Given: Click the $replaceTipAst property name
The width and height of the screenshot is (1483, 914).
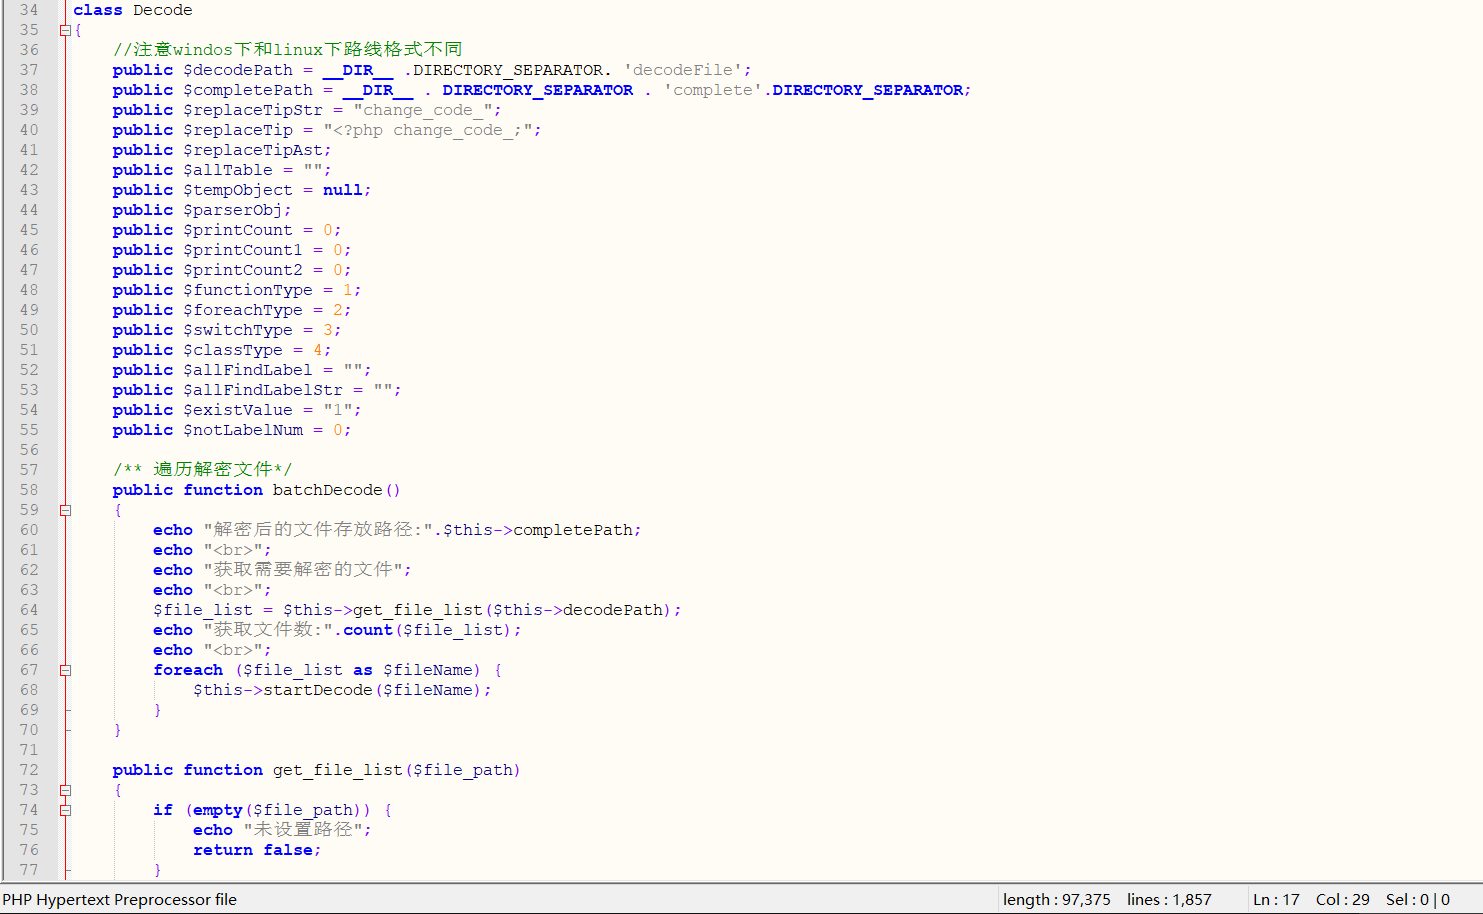Looking at the screenshot, I should tap(252, 150).
